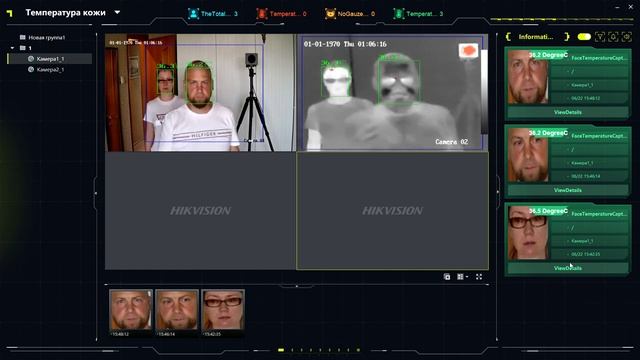Click Камера1_1 text on the 36.5 DegreeC card
This screenshot has width=640, height=360.
tap(582, 241)
